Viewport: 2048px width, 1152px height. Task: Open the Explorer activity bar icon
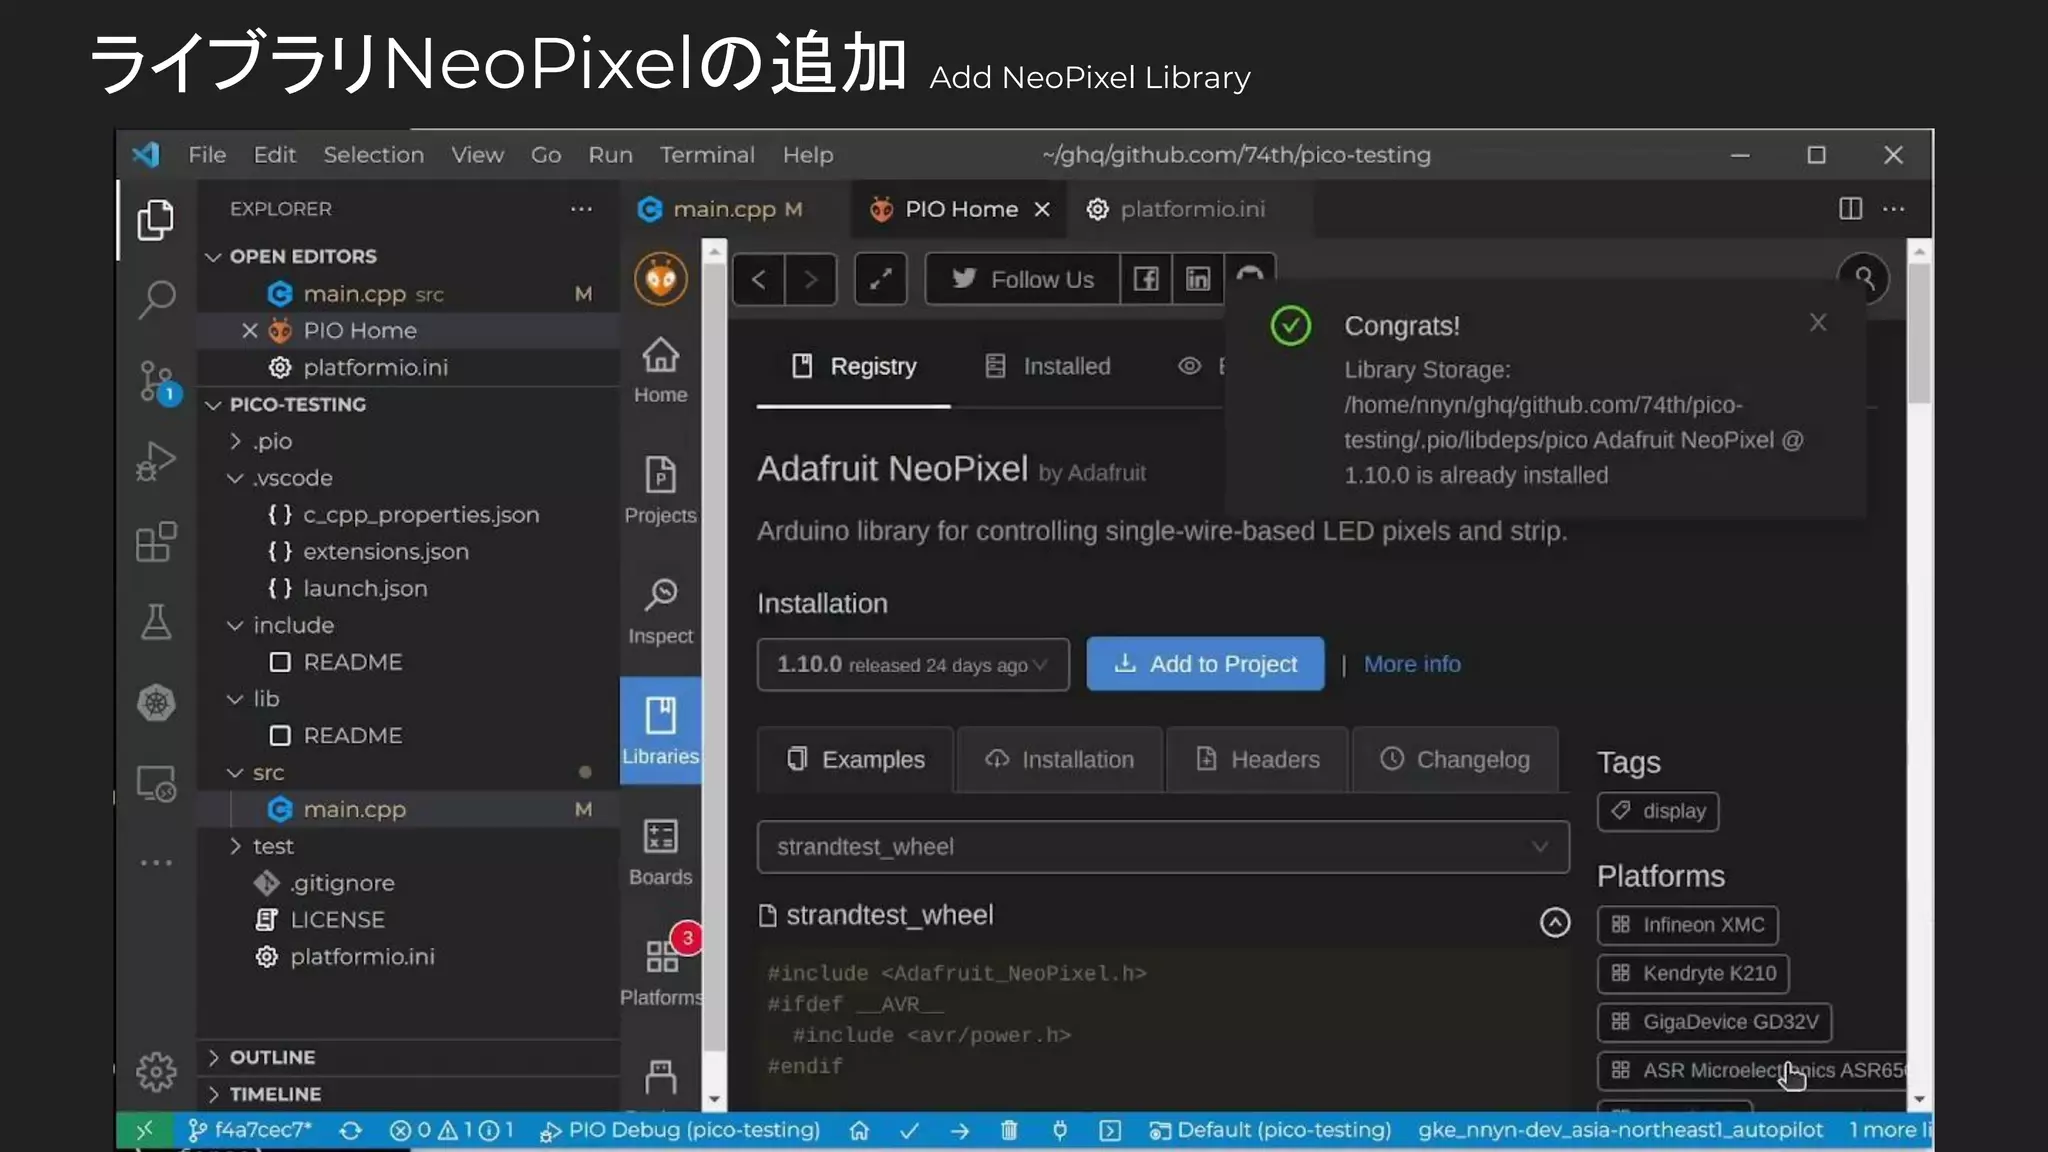click(155, 220)
